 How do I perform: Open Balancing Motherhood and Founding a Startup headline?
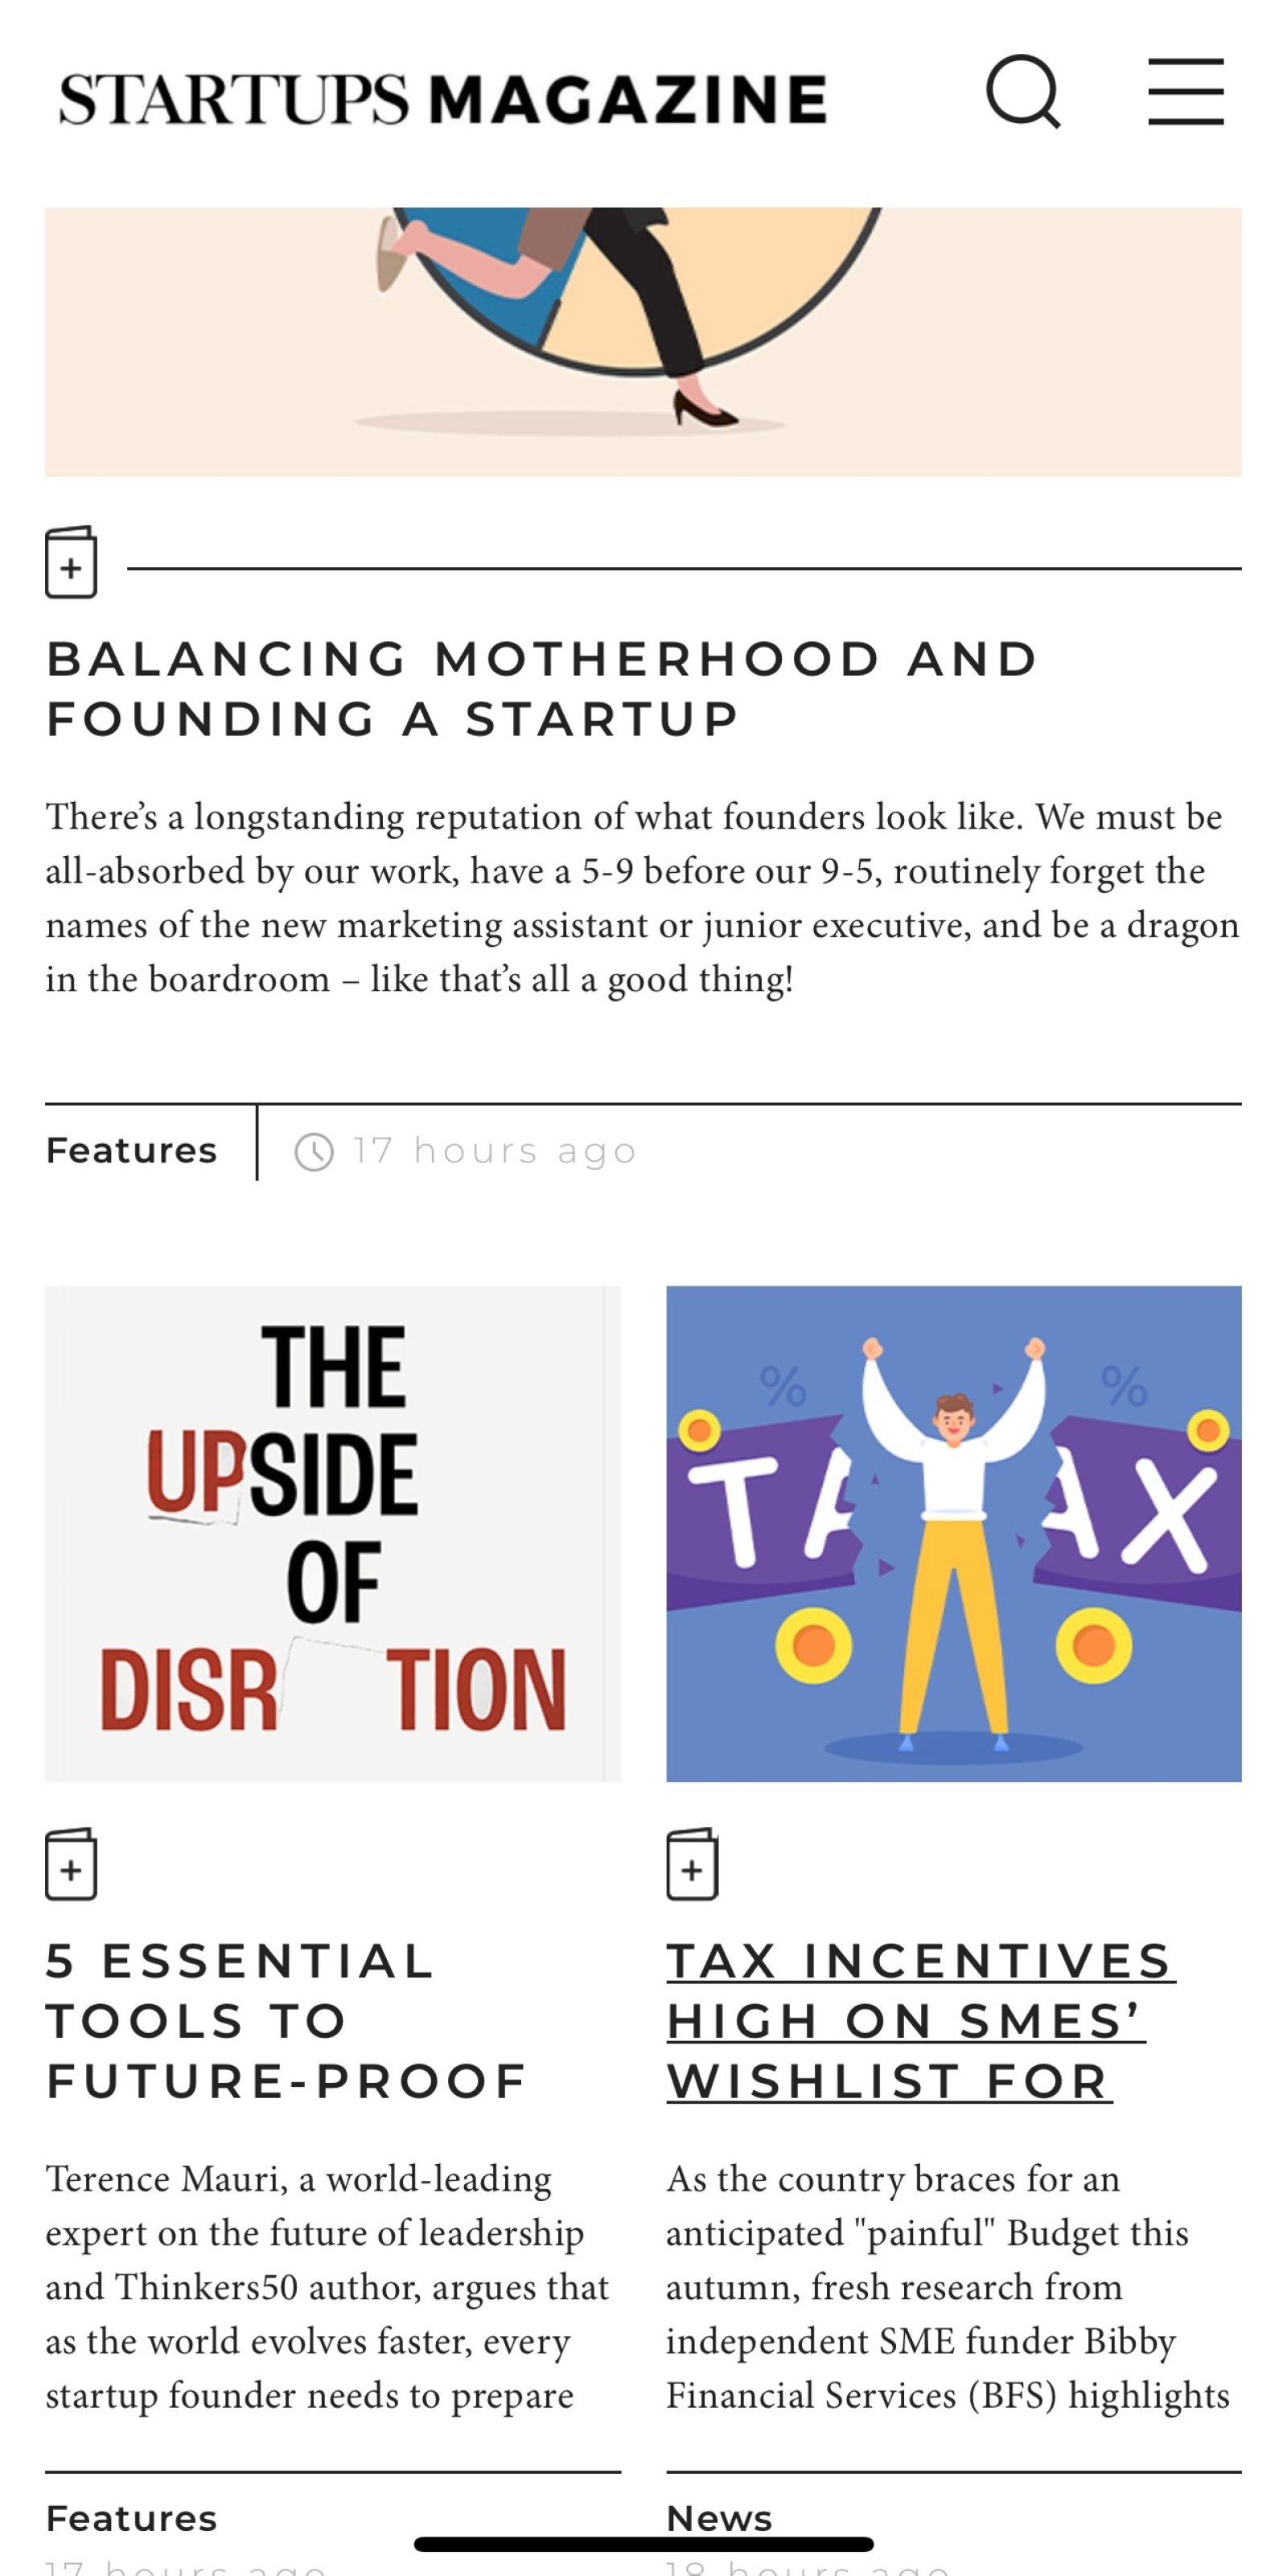(x=542, y=689)
